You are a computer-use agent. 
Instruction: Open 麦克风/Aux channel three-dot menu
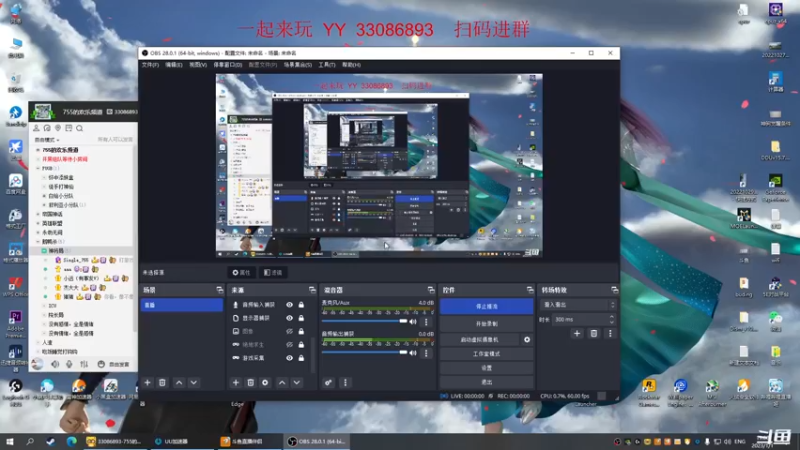coord(427,322)
